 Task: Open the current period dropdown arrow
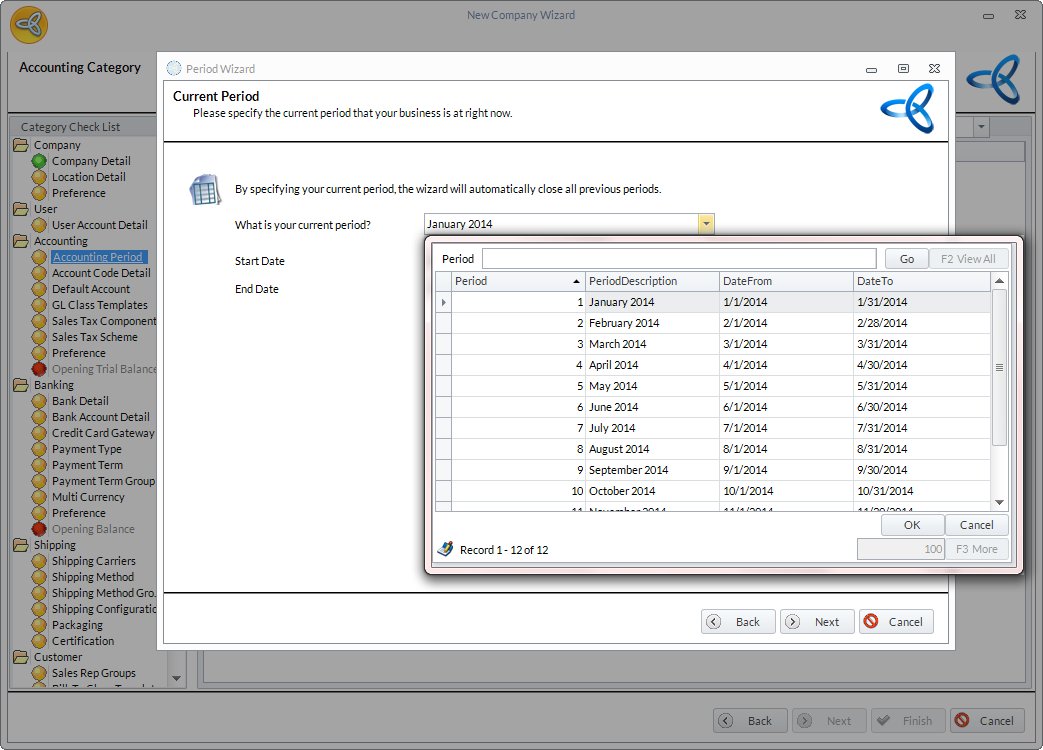point(706,224)
